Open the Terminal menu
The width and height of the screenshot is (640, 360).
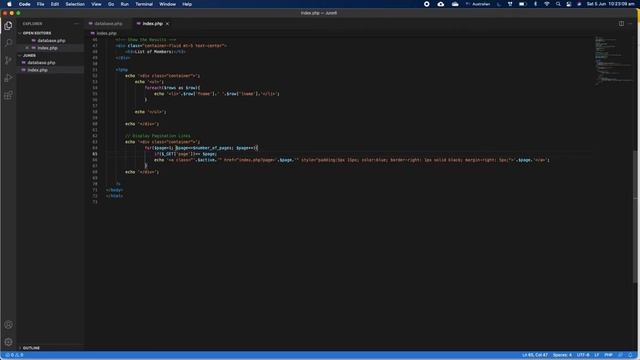click(144, 4)
